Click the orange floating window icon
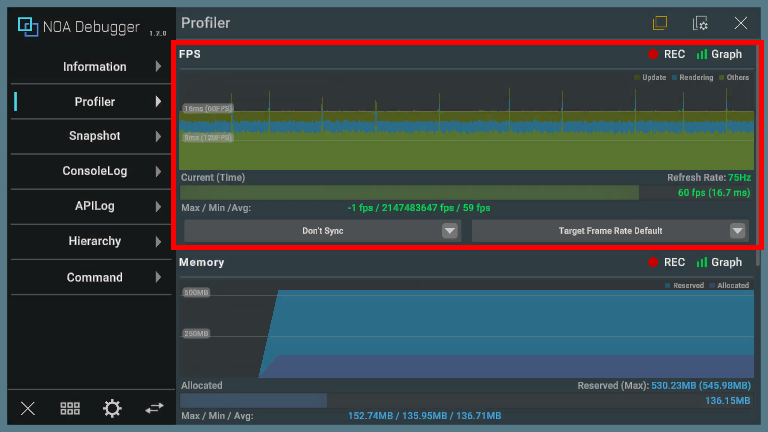The image size is (768, 432). [660, 23]
